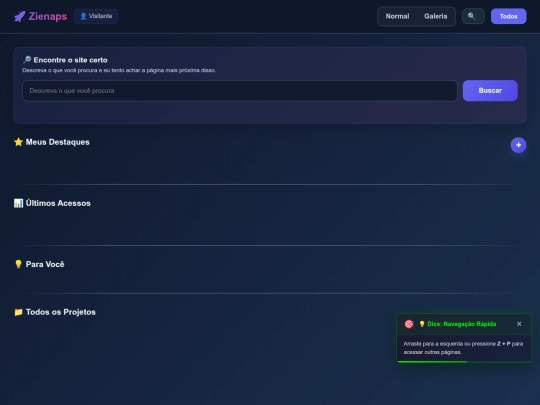The image size is (540, 405).
Task: Click the Últimos Acessos heading
Action: click(58, 203)
